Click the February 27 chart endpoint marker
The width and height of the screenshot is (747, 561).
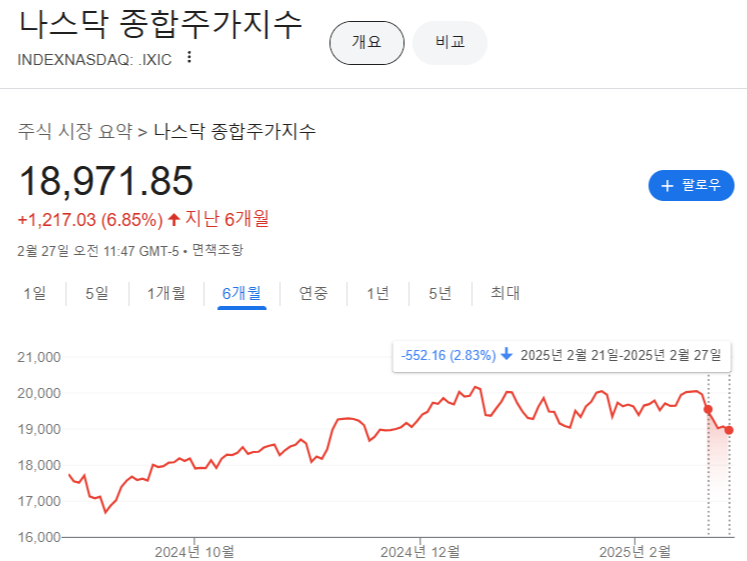pos(729,430)
